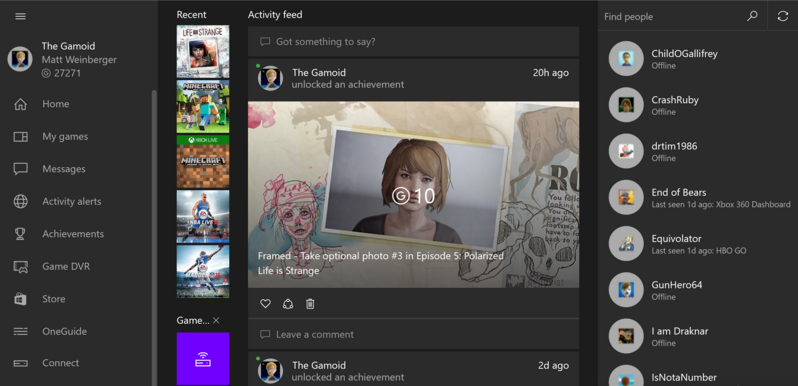Open the Xbox Live Minecraft tile
The width and height of the screenshot is (798, 386).
pyautogui.click(x=203, y=161)
